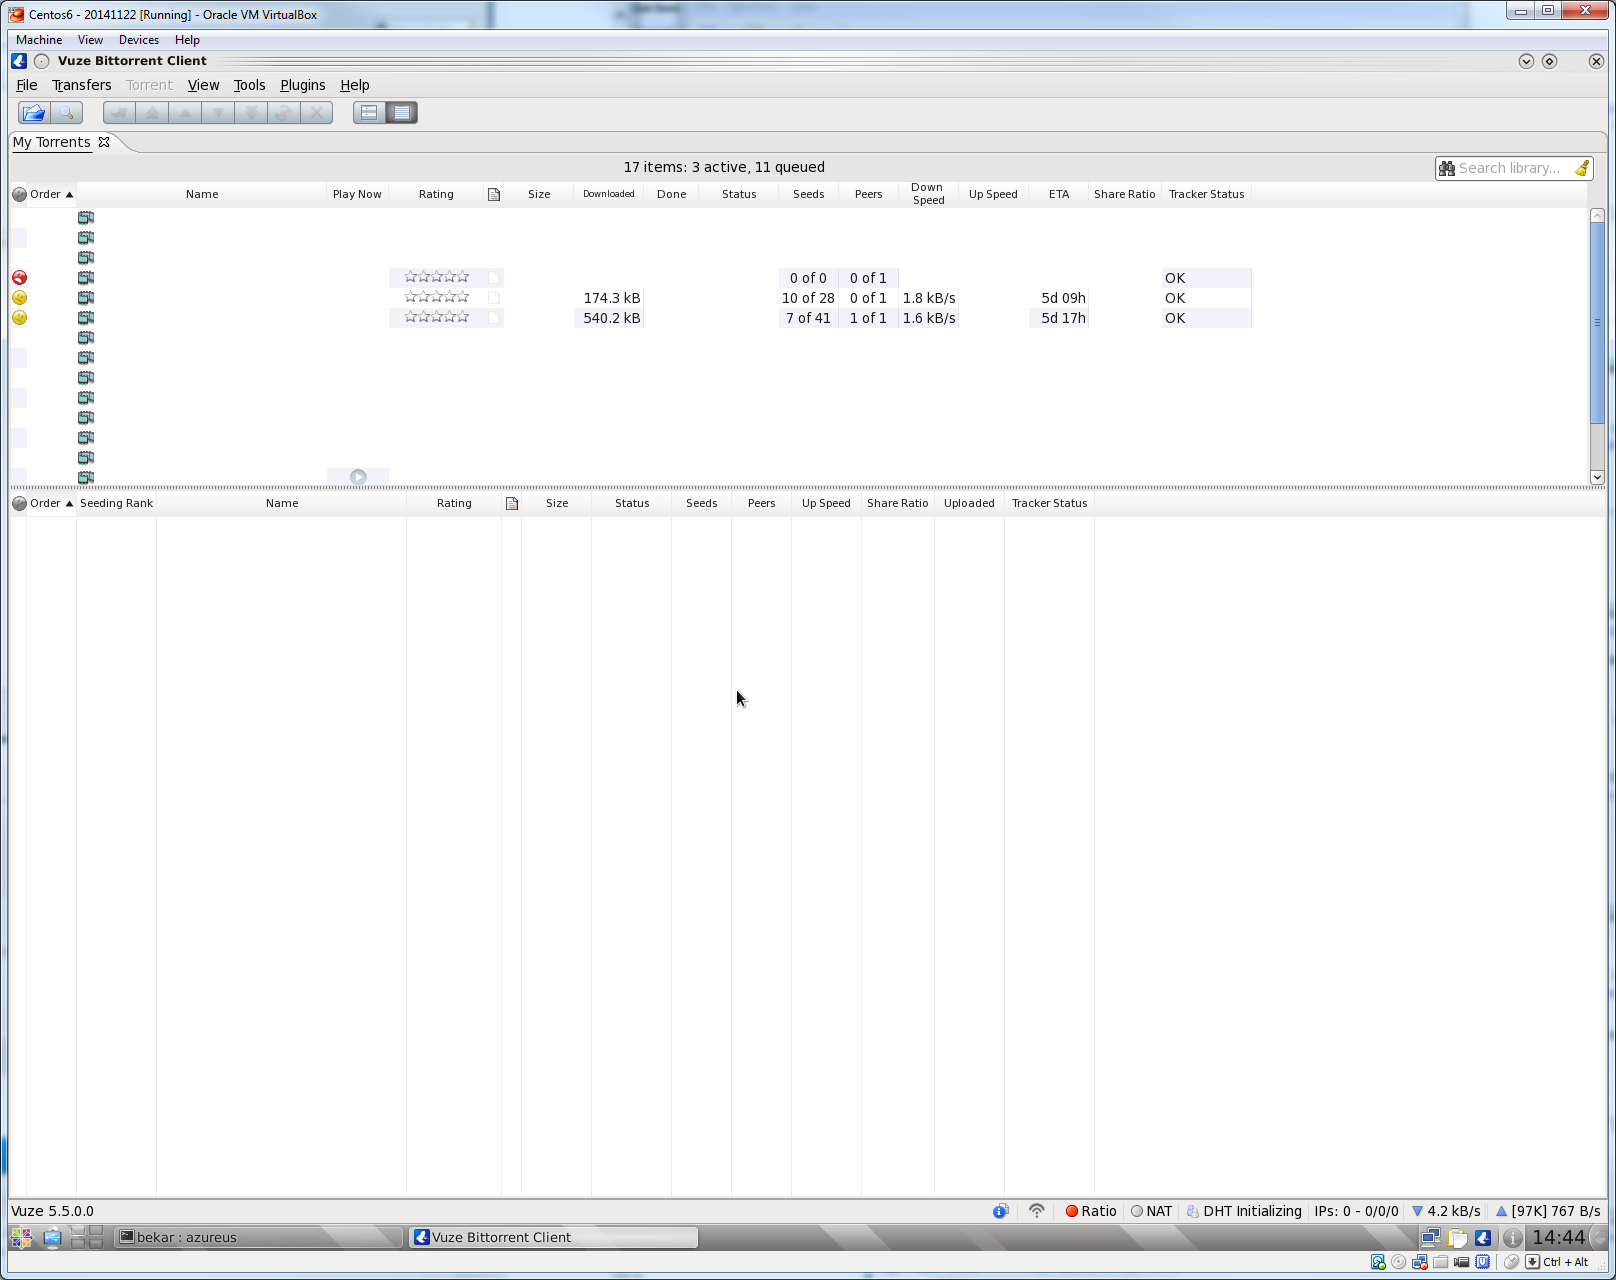Close the My Torrents tab
The width and height of the screenshot is (1616, 1280).
coord(104,142)
